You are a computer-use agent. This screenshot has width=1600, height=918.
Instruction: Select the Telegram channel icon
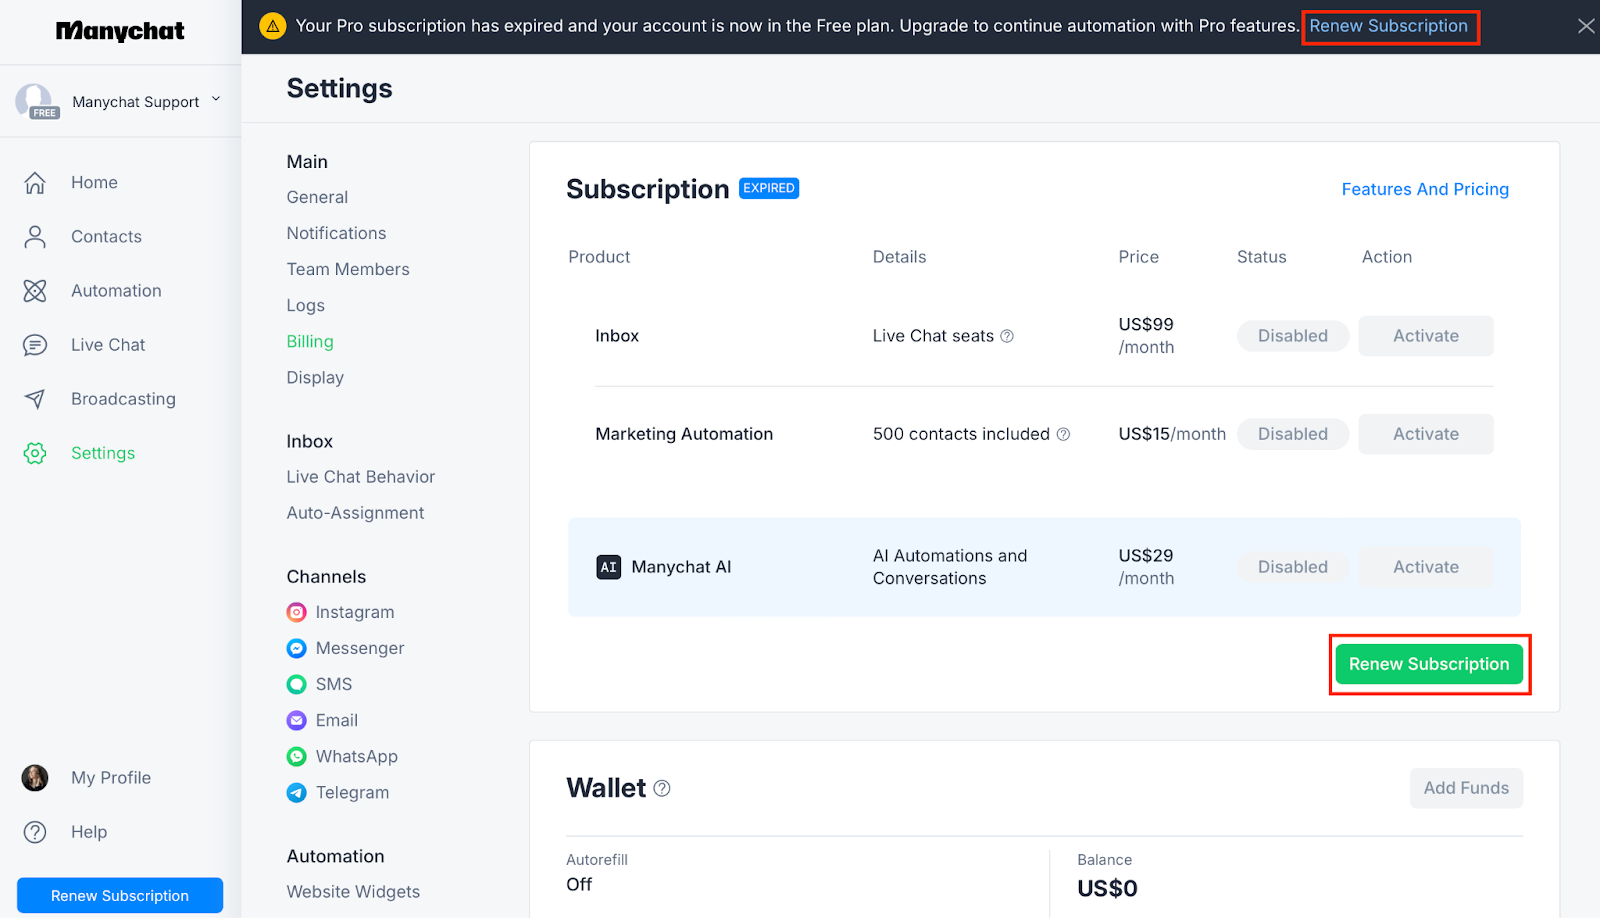coord(297,792)
